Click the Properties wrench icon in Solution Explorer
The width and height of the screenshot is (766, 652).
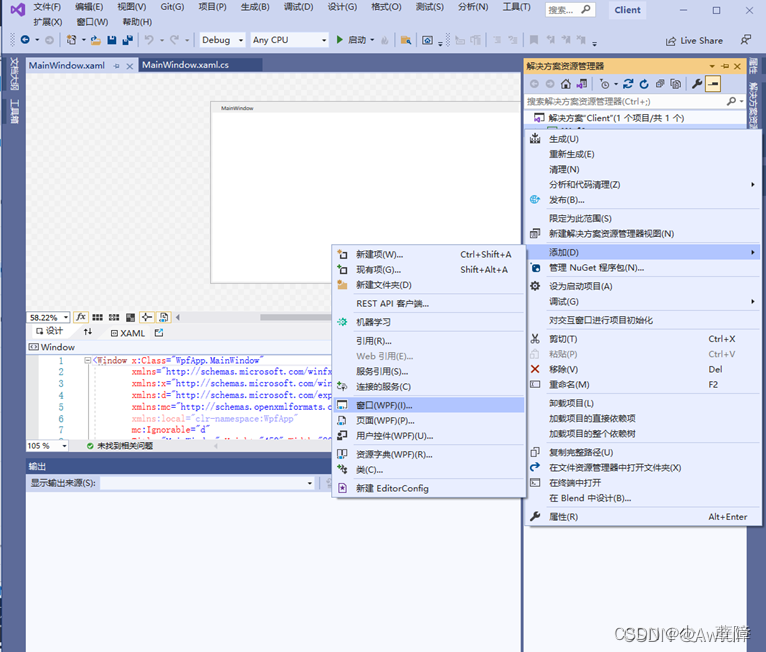[697, 84]
